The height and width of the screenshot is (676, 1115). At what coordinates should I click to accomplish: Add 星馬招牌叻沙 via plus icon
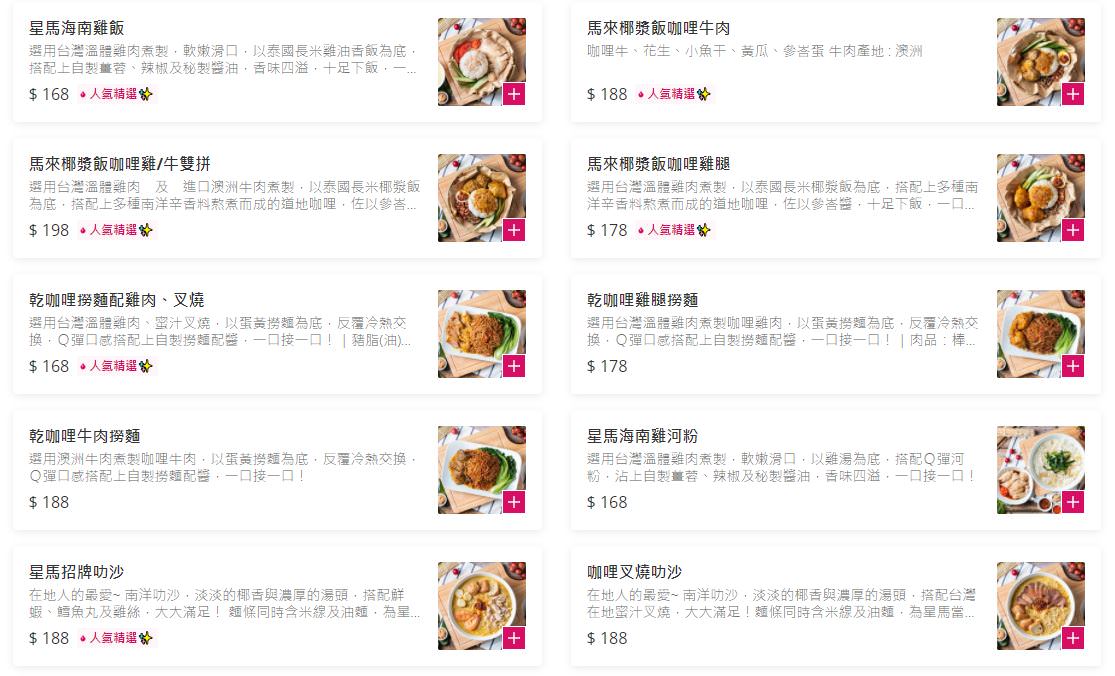[x=513, y=638]
